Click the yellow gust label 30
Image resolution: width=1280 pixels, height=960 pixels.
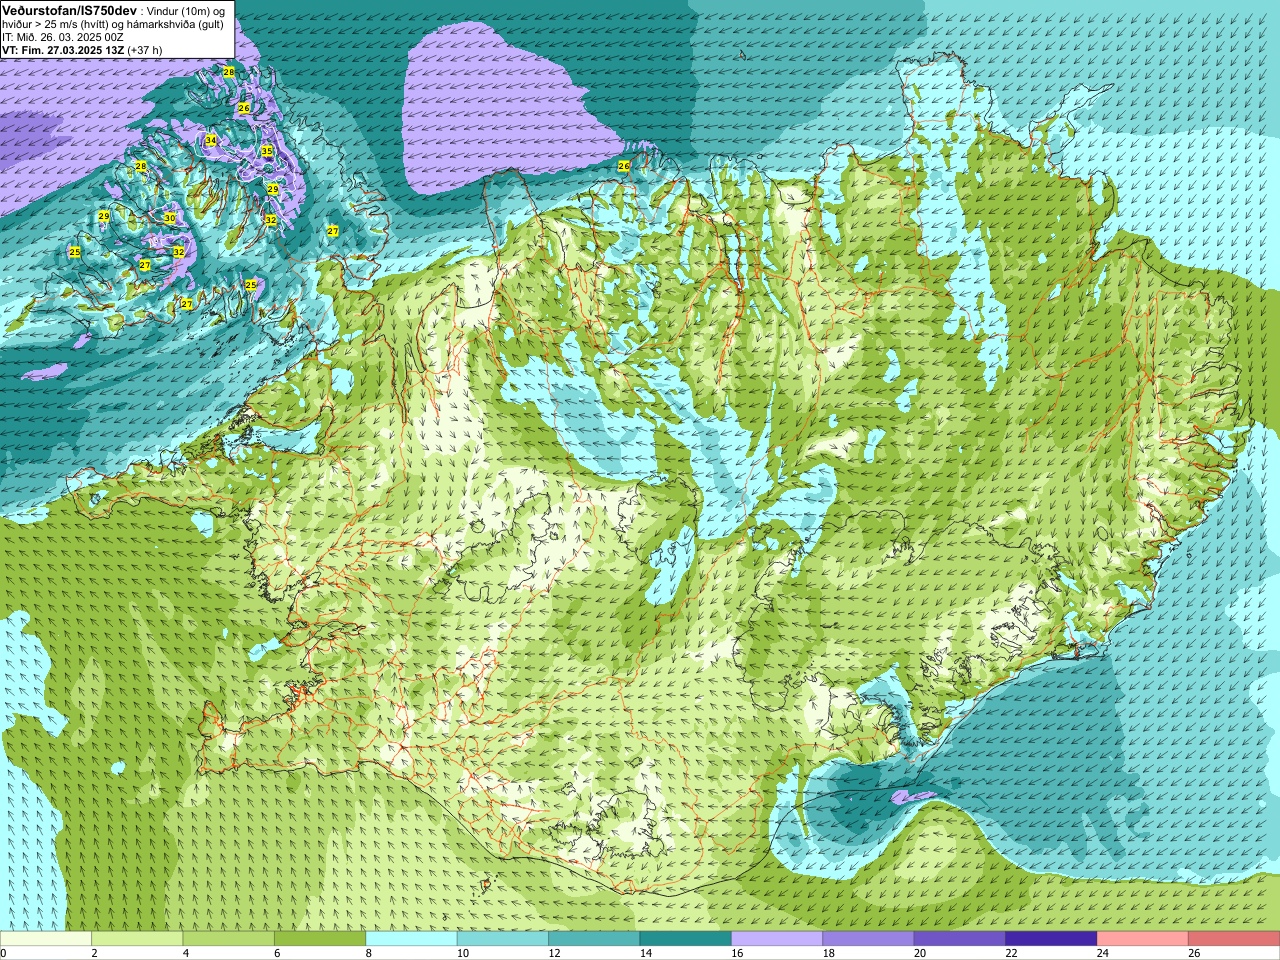click(169, 218)
